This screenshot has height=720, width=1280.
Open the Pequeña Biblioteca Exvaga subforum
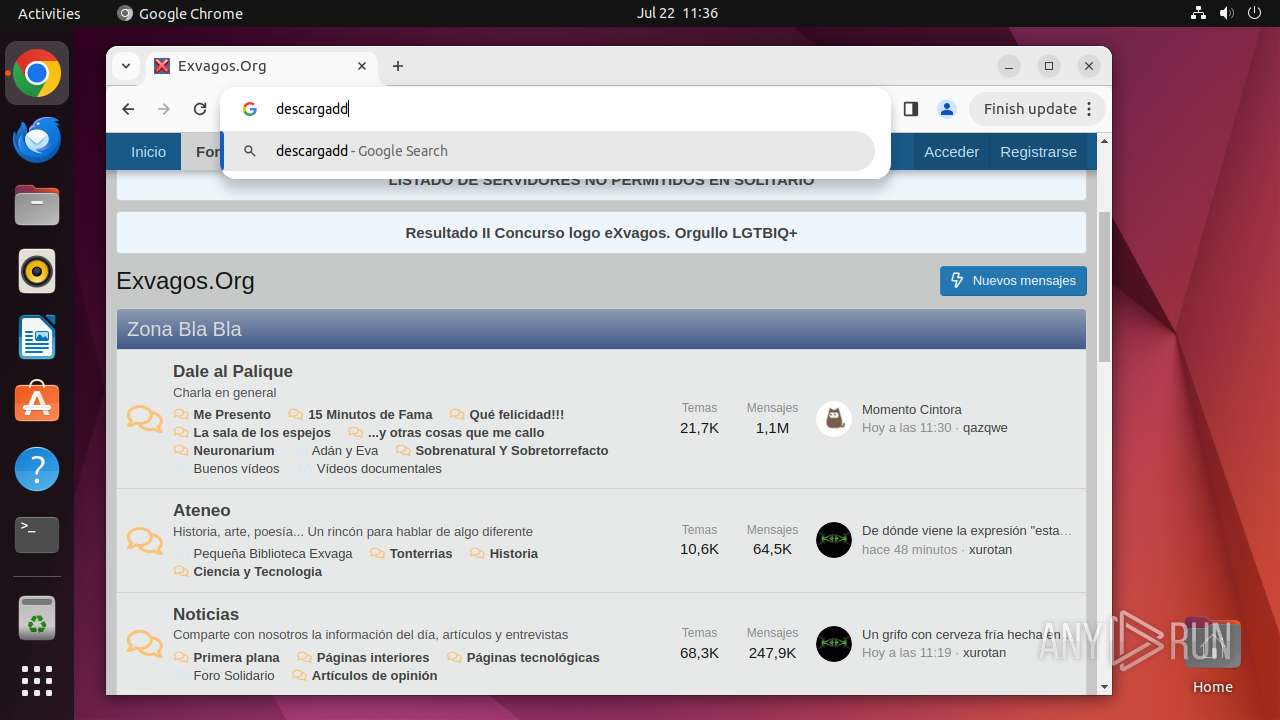tap(273, 553)
